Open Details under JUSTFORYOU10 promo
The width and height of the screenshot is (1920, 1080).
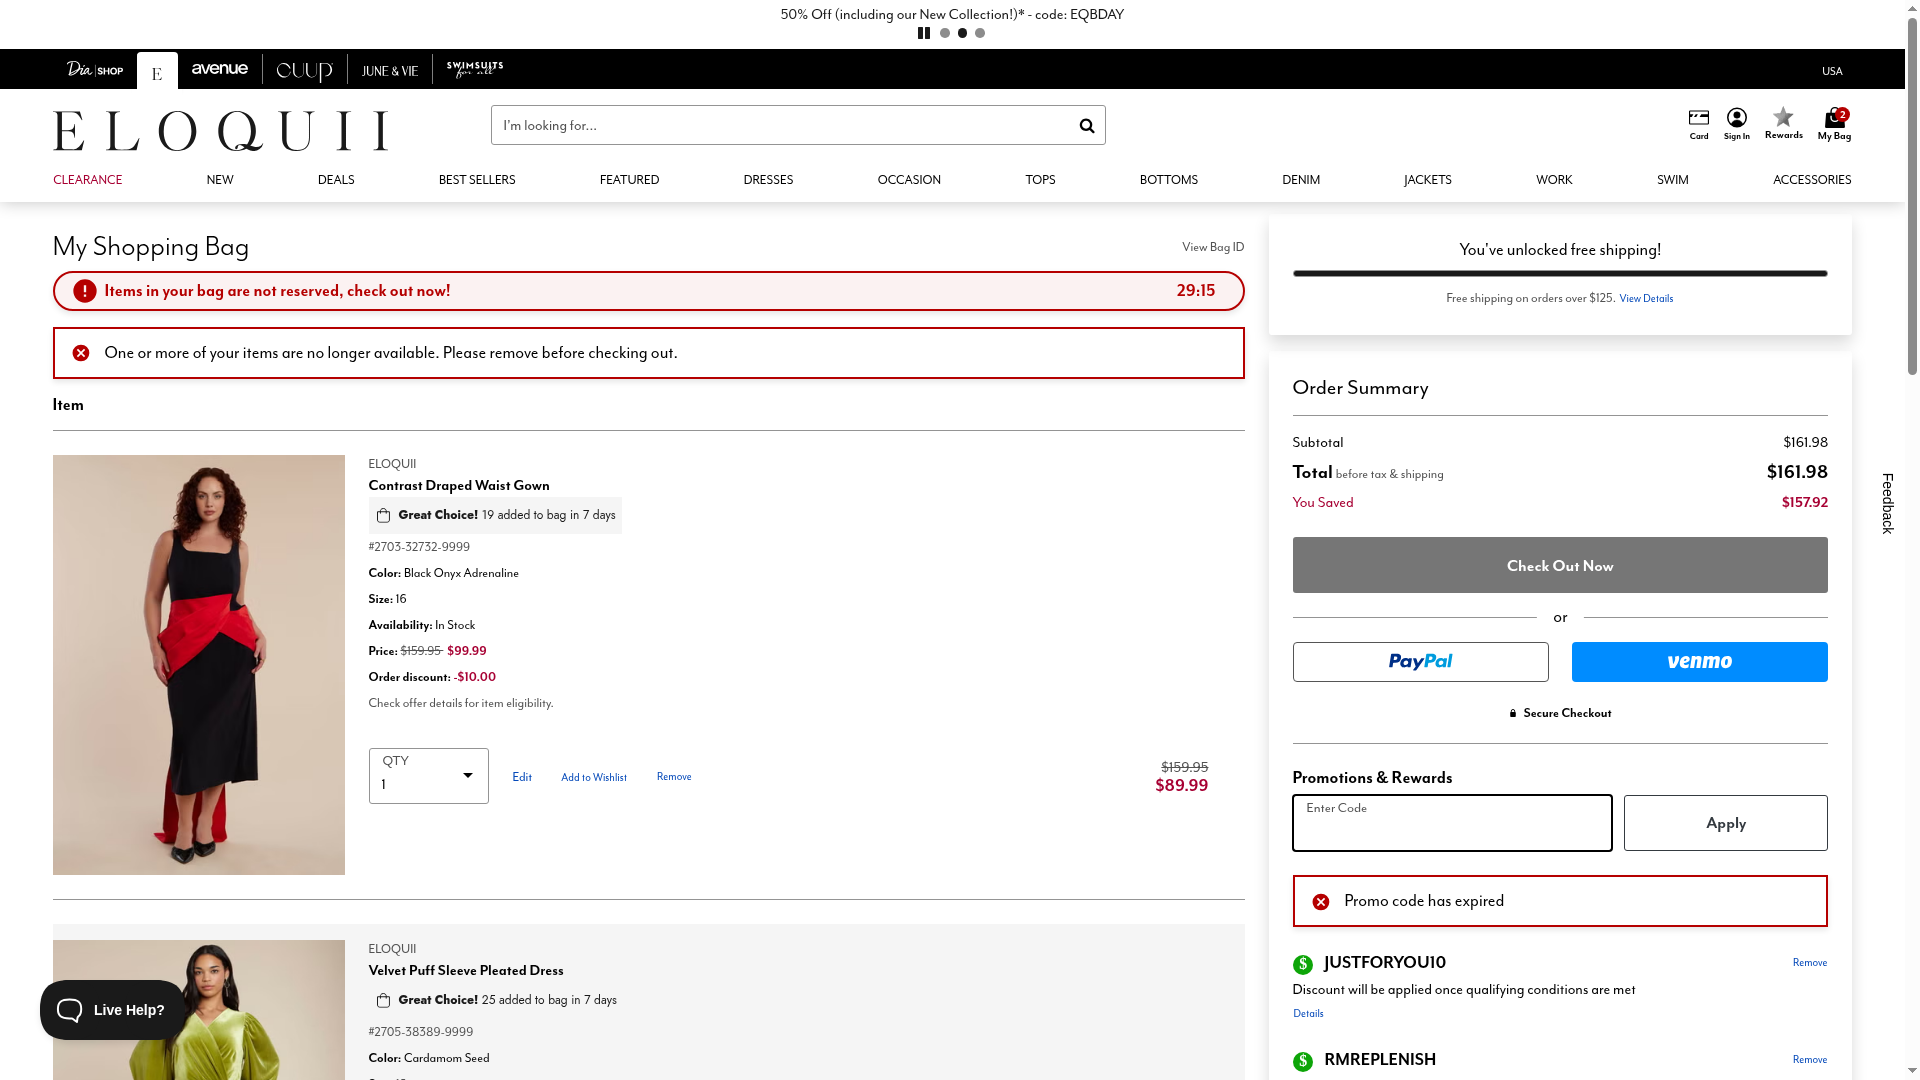(1308, 1013)
